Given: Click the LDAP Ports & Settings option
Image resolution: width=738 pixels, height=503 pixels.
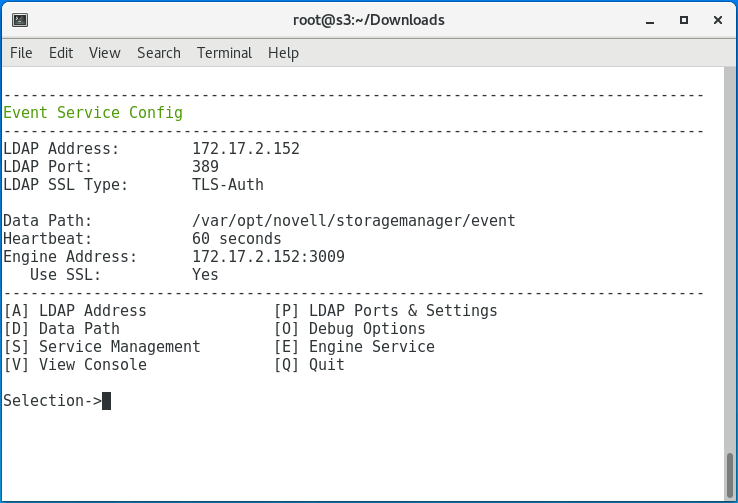Looking at the screenshot, I should click(385, 311).
